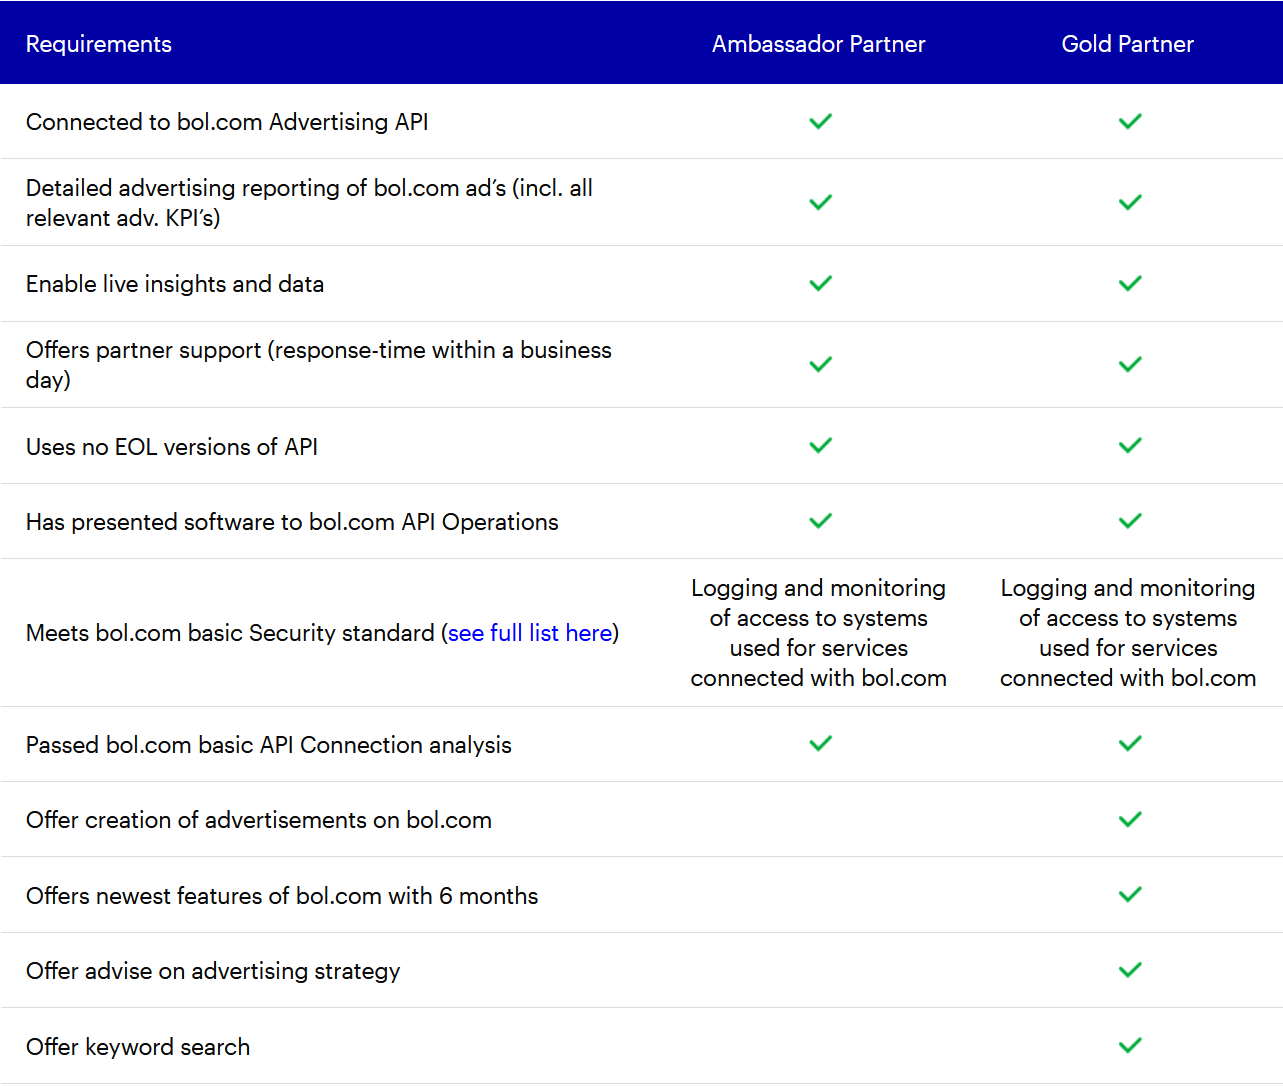This screenshot has width=1283, height=1087.
Task: Click Ambassador checkmark for Enable live insights
Action: [x=821, y=283]
